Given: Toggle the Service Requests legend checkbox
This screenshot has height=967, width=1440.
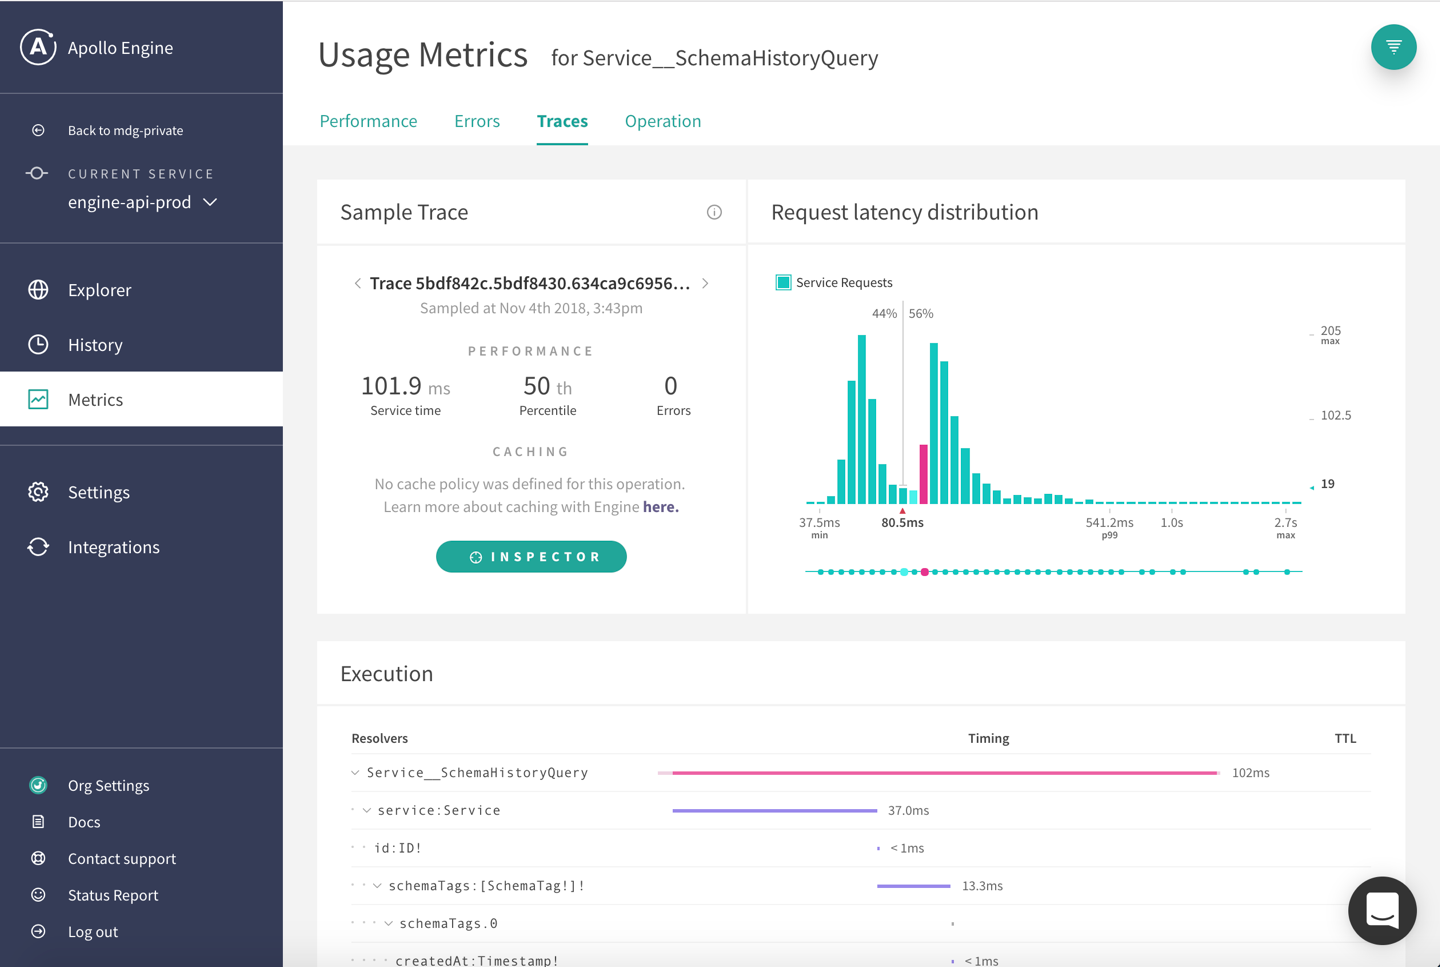Looking at the screenshot, I should click(783, 283).
